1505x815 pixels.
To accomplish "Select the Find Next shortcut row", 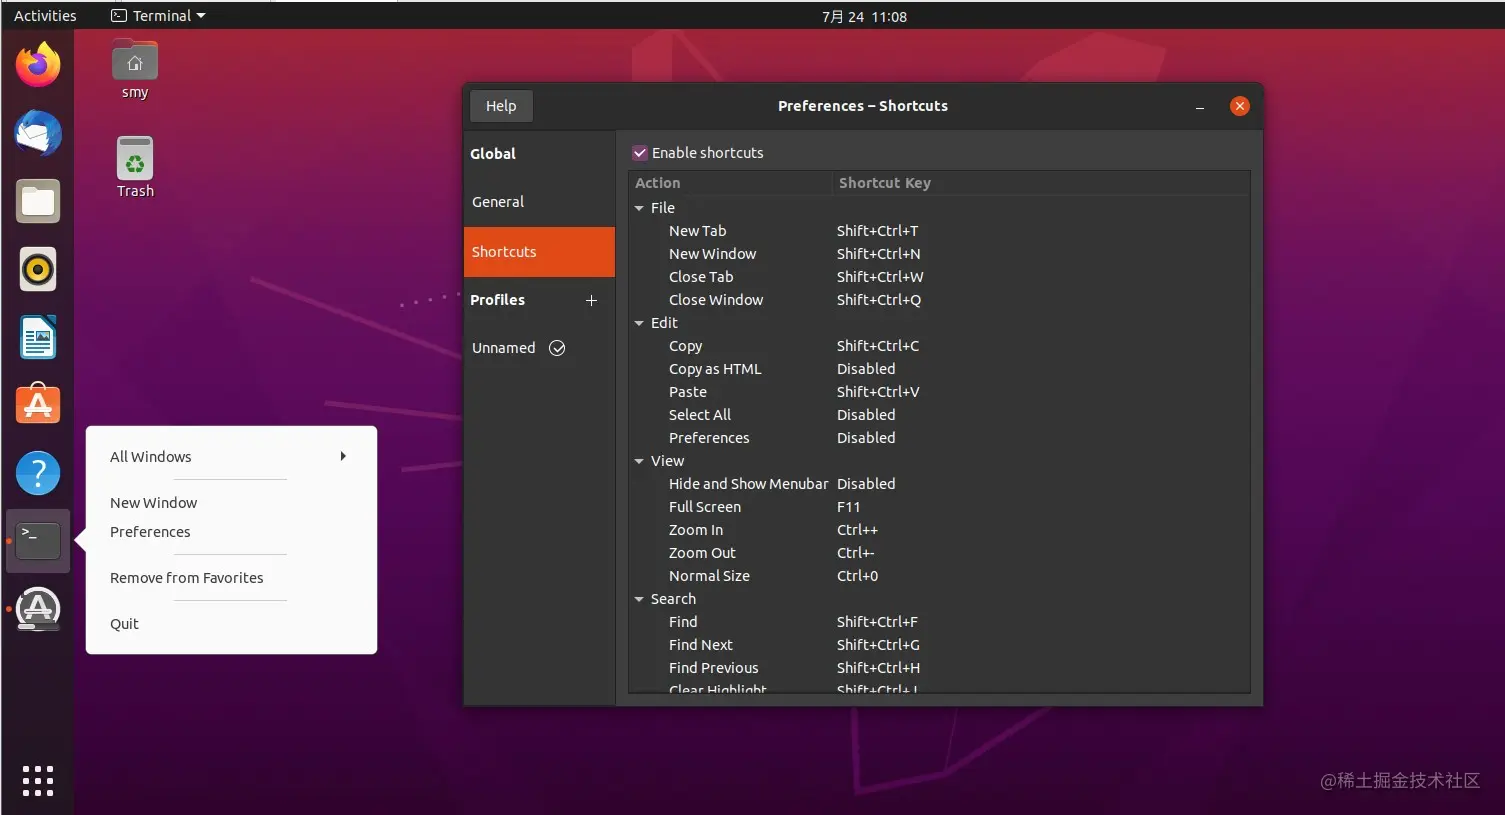I will (939, 645).
